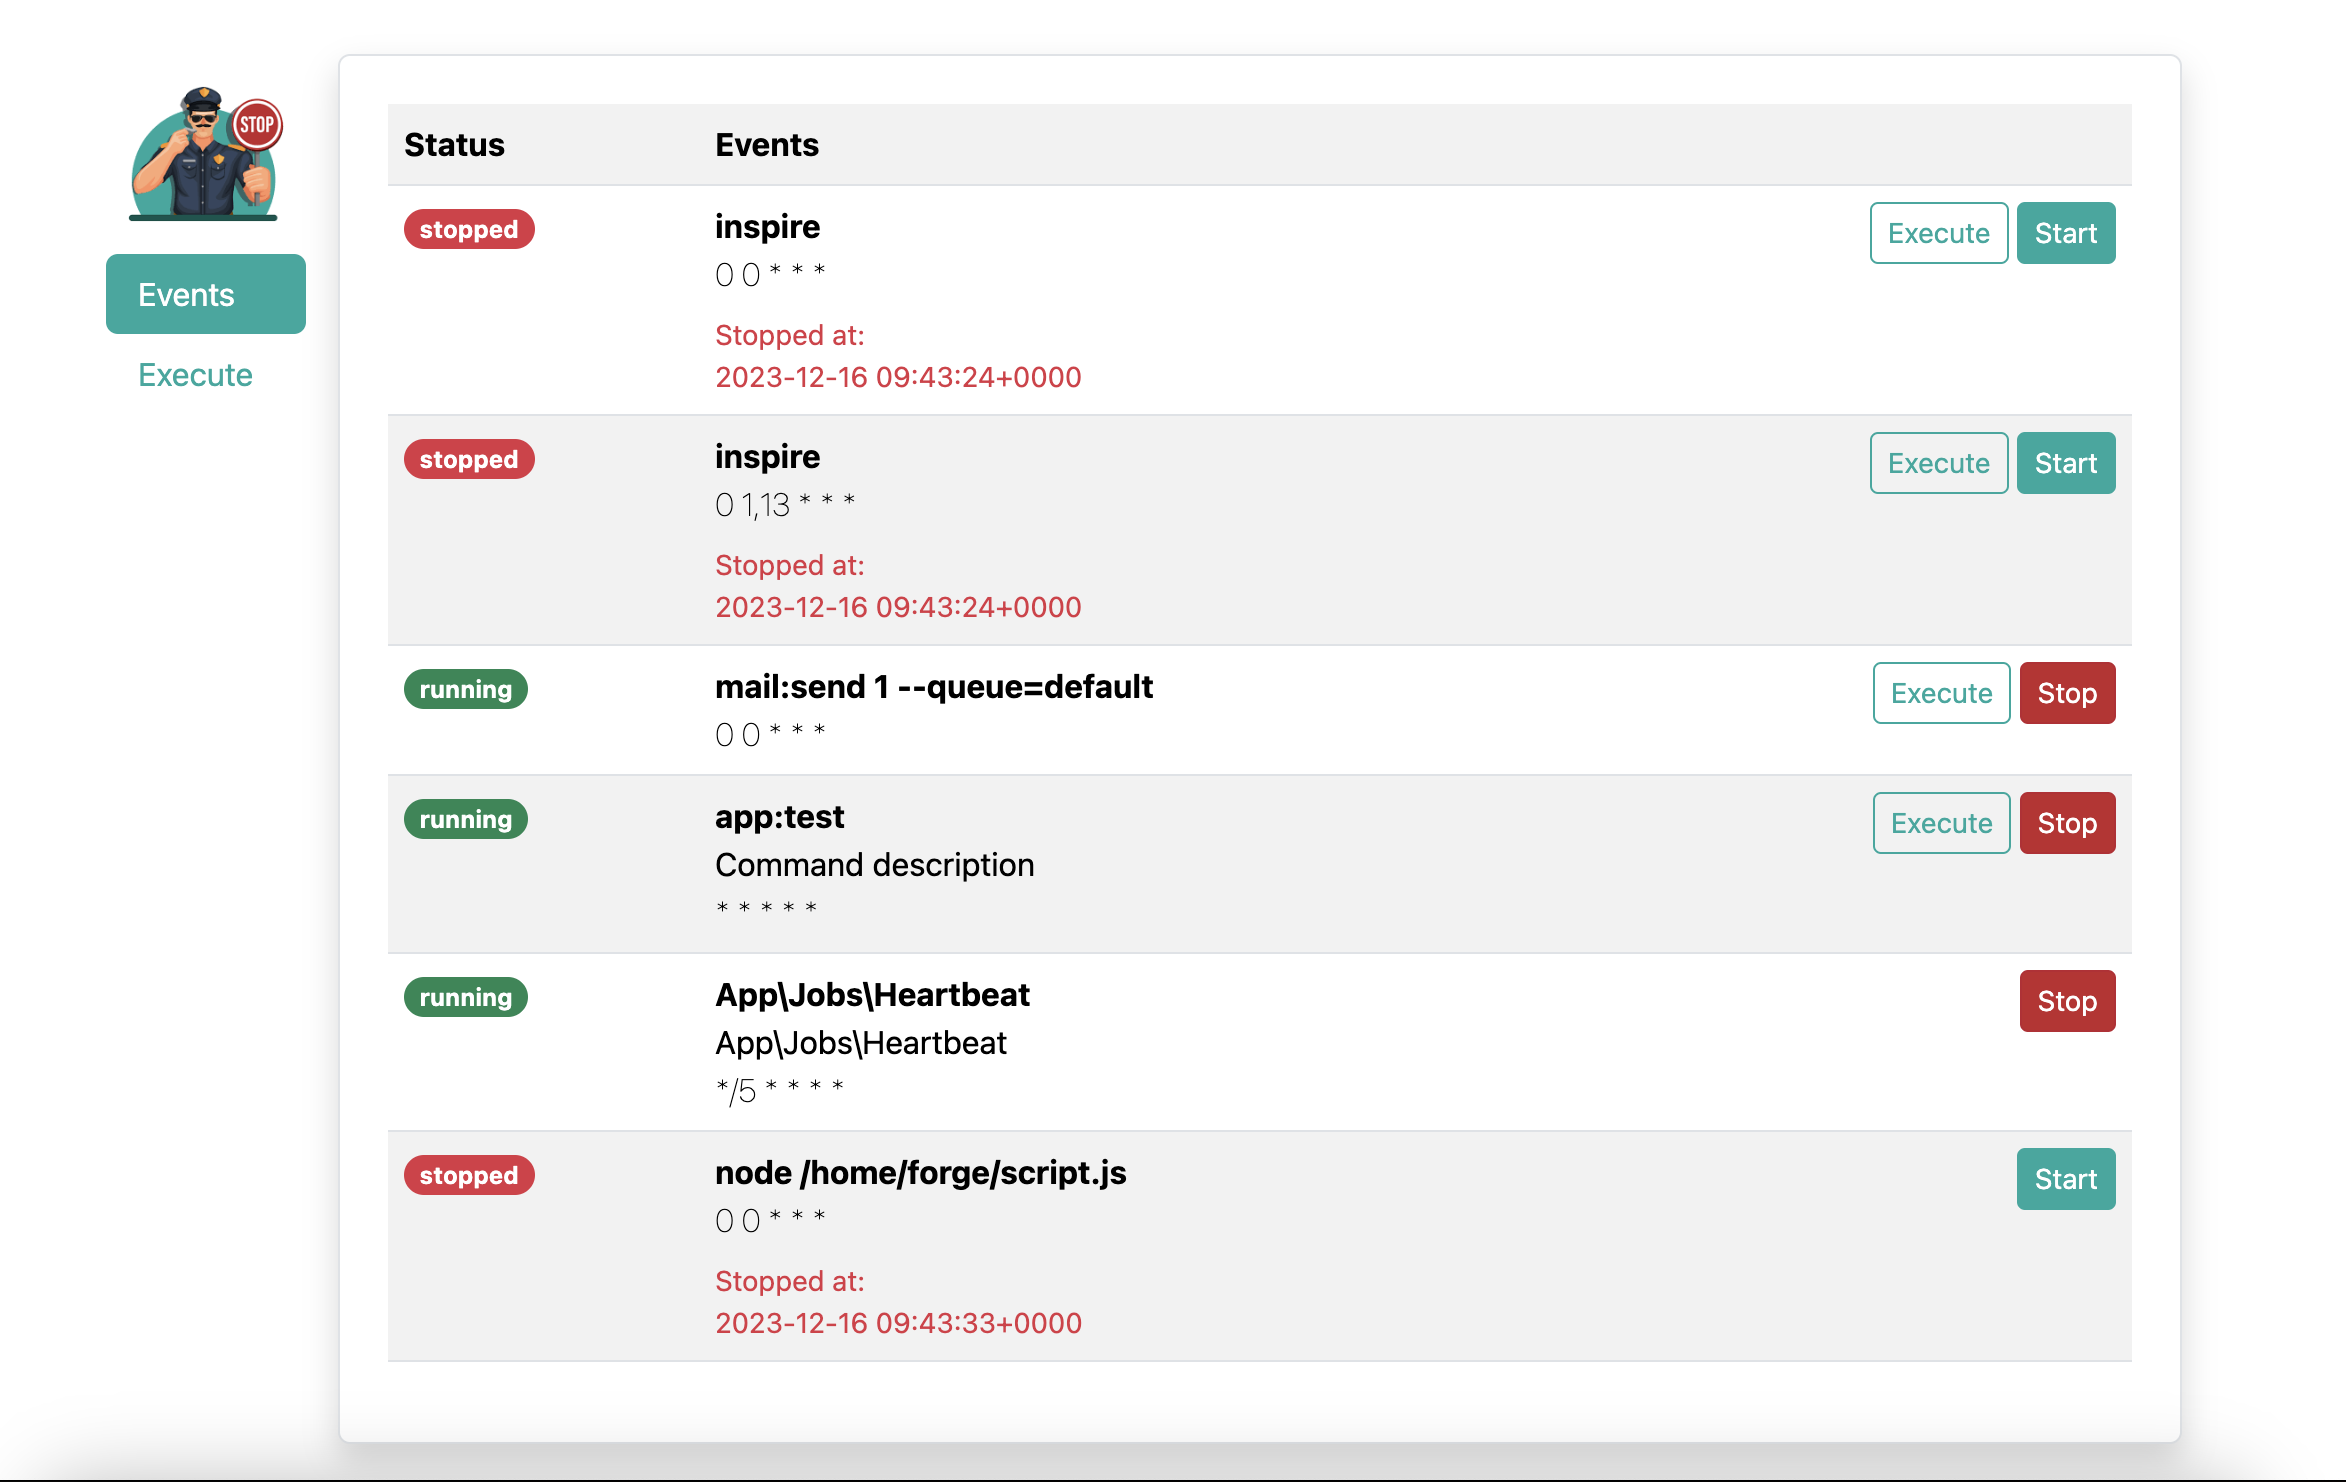2346x1482 pixels.
Task: Select the app:test event title
Action: [779, 817]
